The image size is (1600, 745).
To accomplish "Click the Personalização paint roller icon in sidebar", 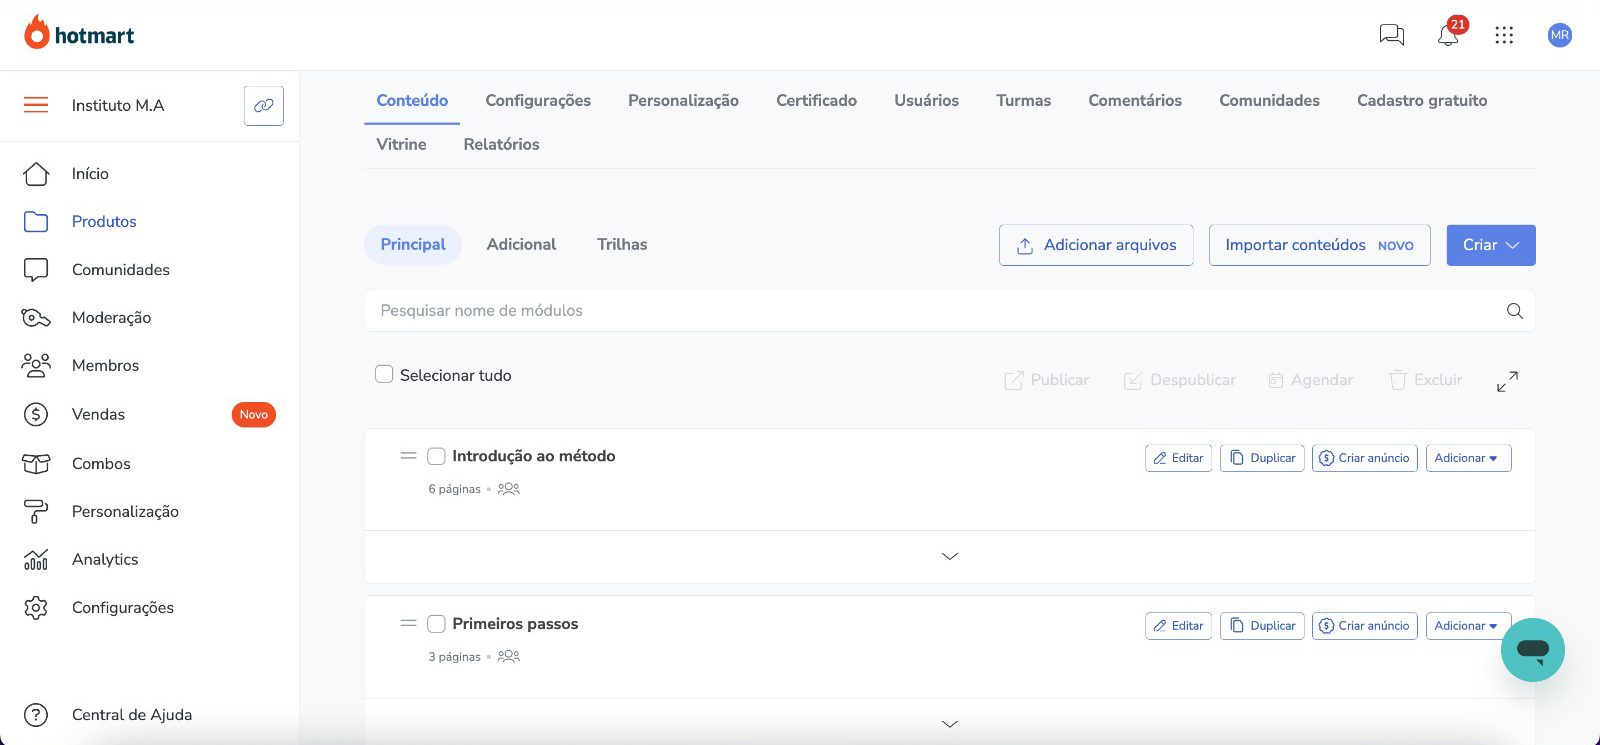I will coord(36,511).
